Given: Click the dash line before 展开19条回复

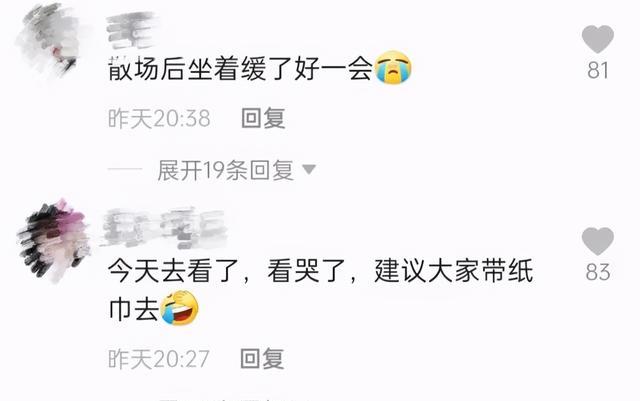Looking at the screenshot, I should (x=125, y=169).
